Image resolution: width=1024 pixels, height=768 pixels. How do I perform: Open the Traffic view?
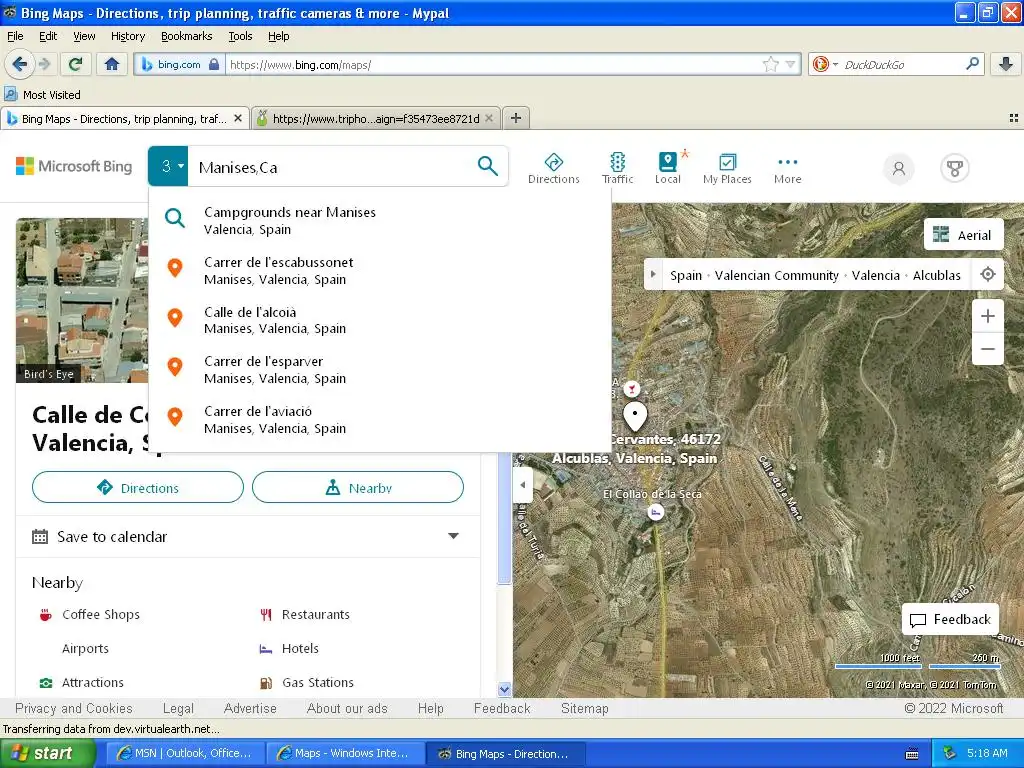tap(618, 168)
